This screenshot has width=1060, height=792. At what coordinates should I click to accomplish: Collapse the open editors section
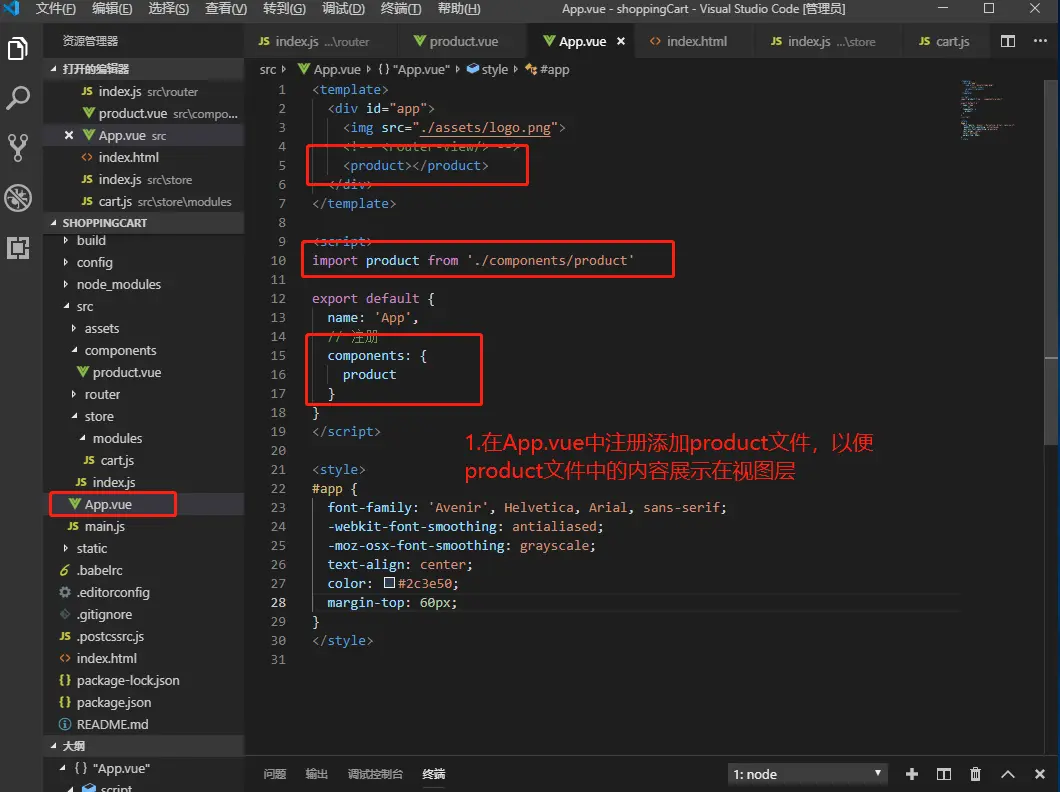54,69
